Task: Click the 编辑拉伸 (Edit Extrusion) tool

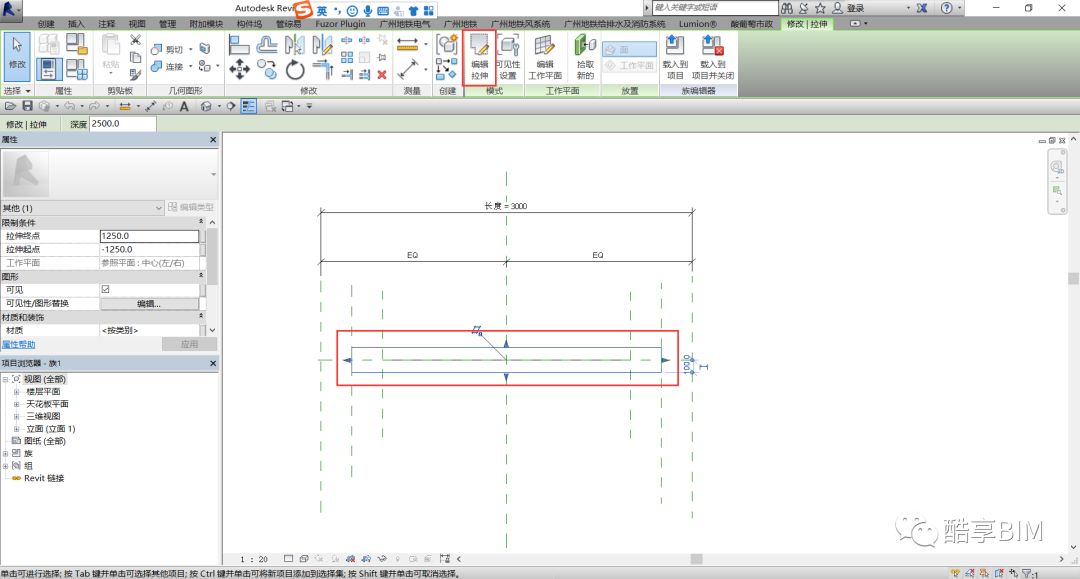Action: point(479,57)
